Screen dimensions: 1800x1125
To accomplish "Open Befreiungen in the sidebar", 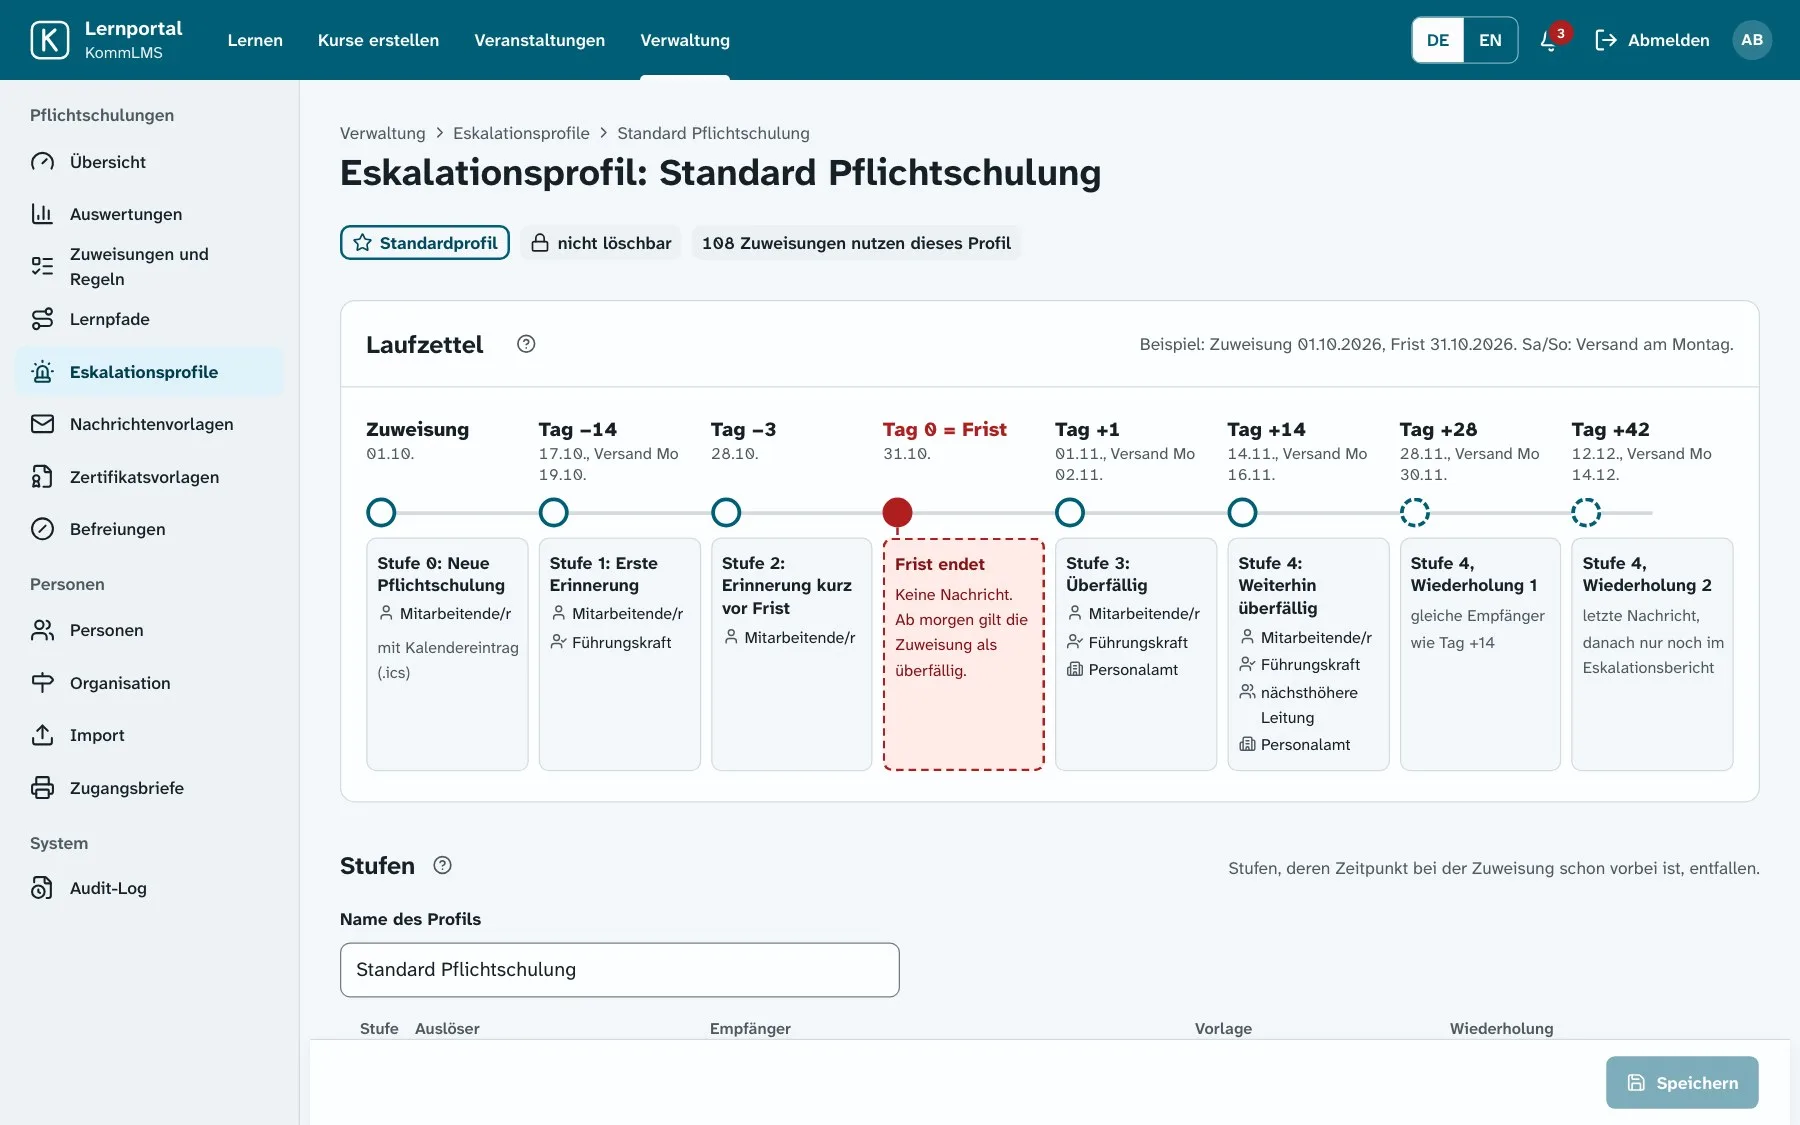I will (x=150, y=529).
